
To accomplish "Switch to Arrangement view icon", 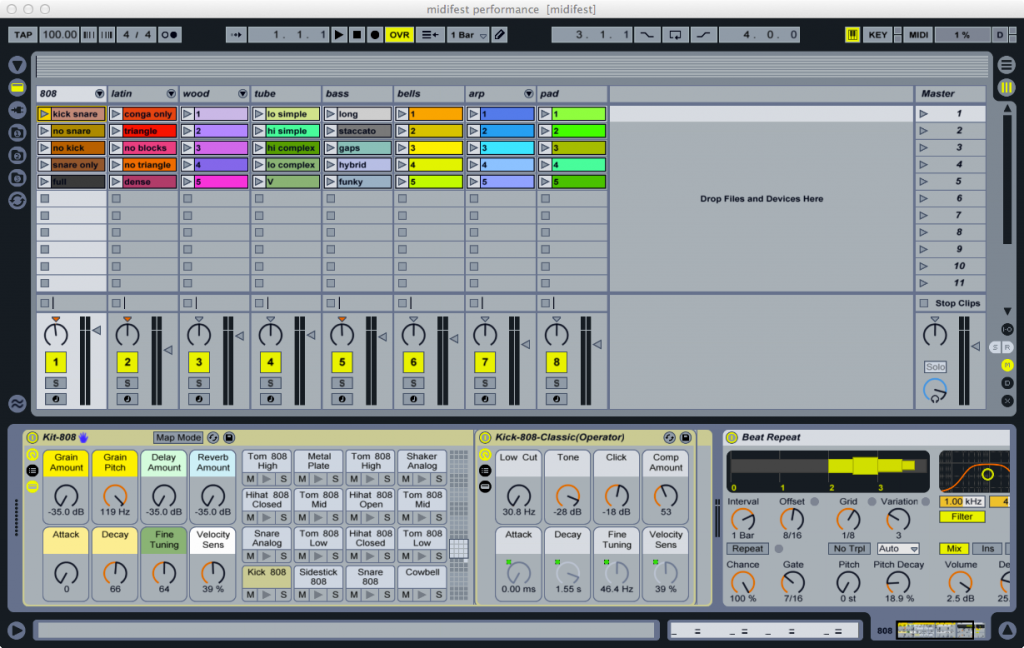I will pyautogui.click(x=1006, y=65).
